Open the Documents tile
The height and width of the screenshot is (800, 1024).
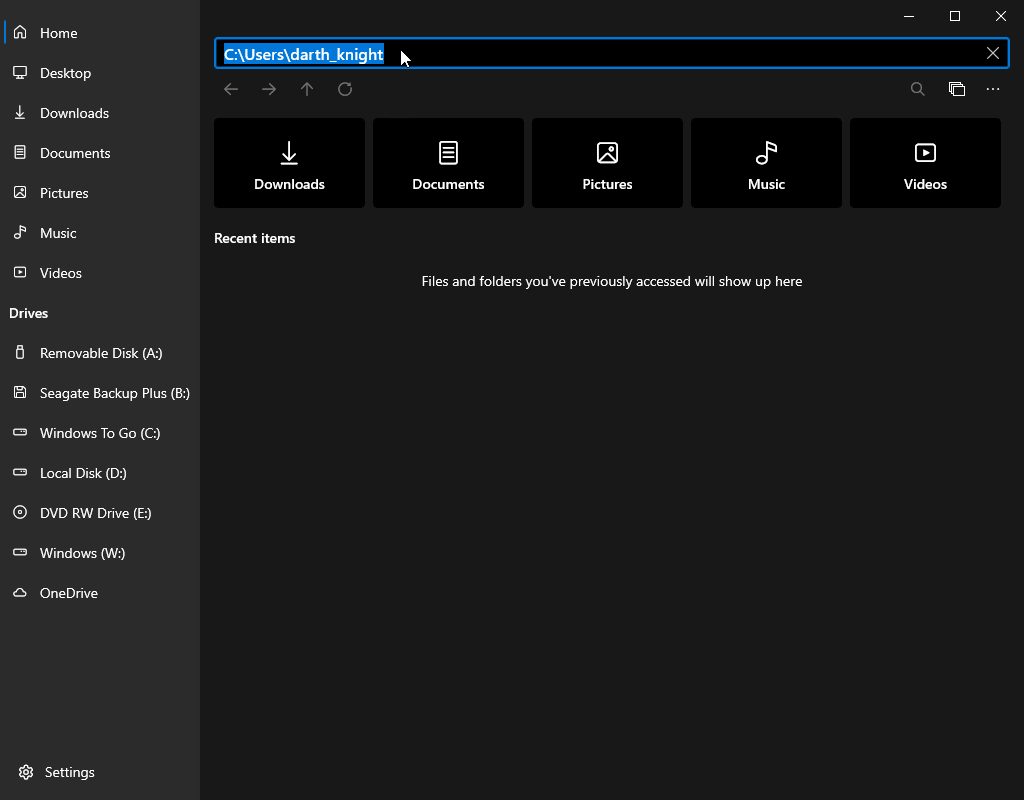pyautogui.click(x=448, y=163)
